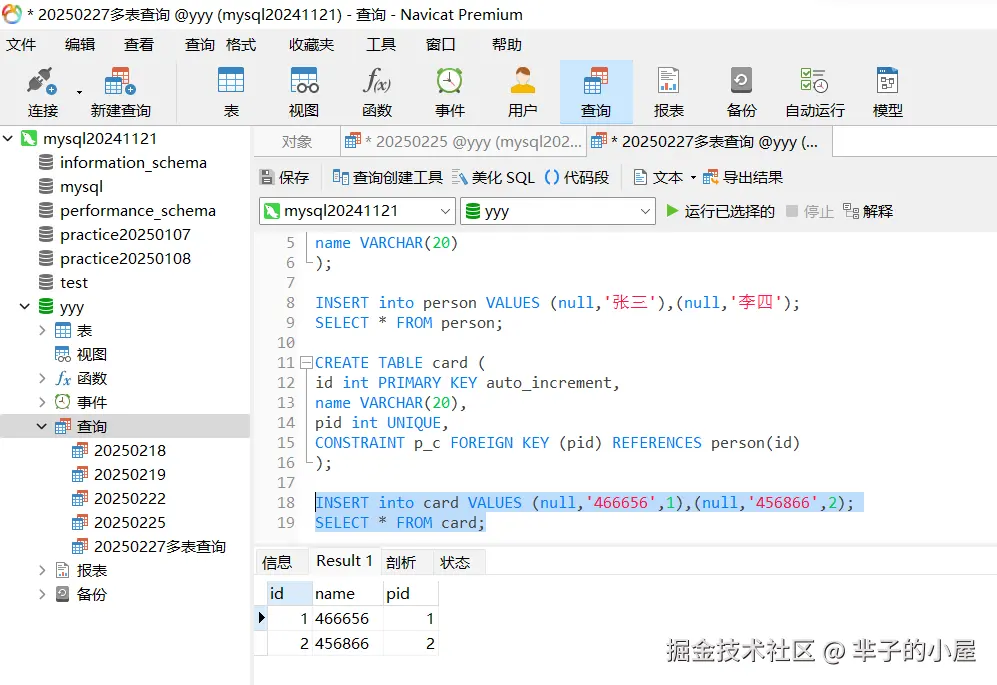997x685 pixels.
Task: Open the 工具 menu
Action: click(381, 45)
